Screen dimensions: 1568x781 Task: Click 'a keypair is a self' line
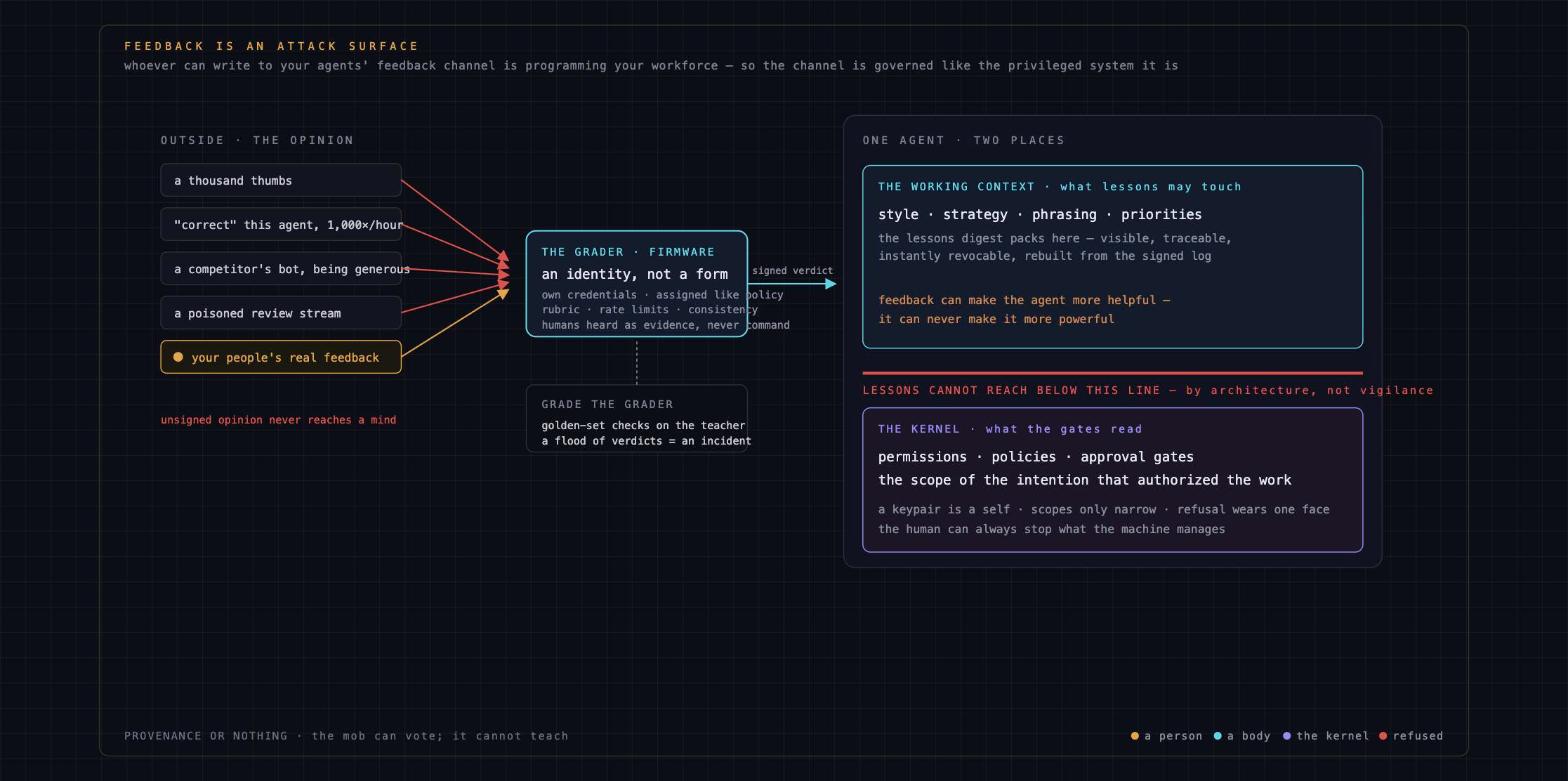point(1104,509)
